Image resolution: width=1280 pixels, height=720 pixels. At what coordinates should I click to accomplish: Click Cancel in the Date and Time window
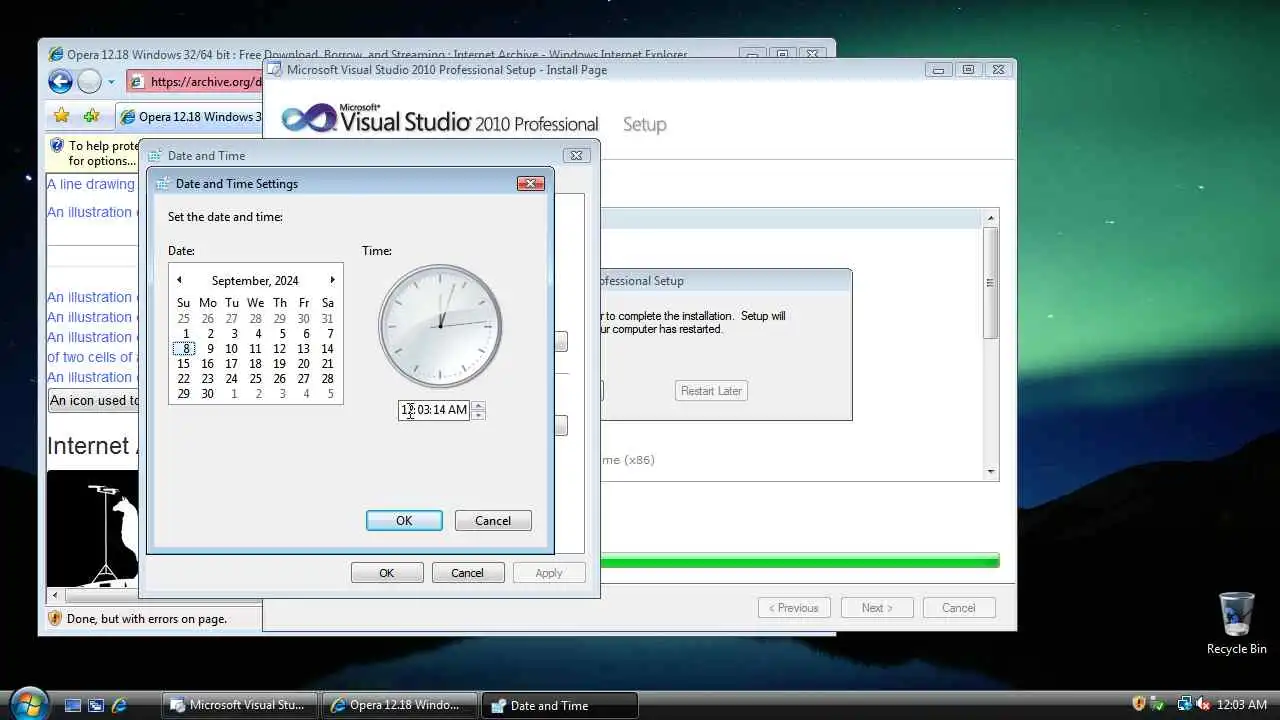(467, 573)
